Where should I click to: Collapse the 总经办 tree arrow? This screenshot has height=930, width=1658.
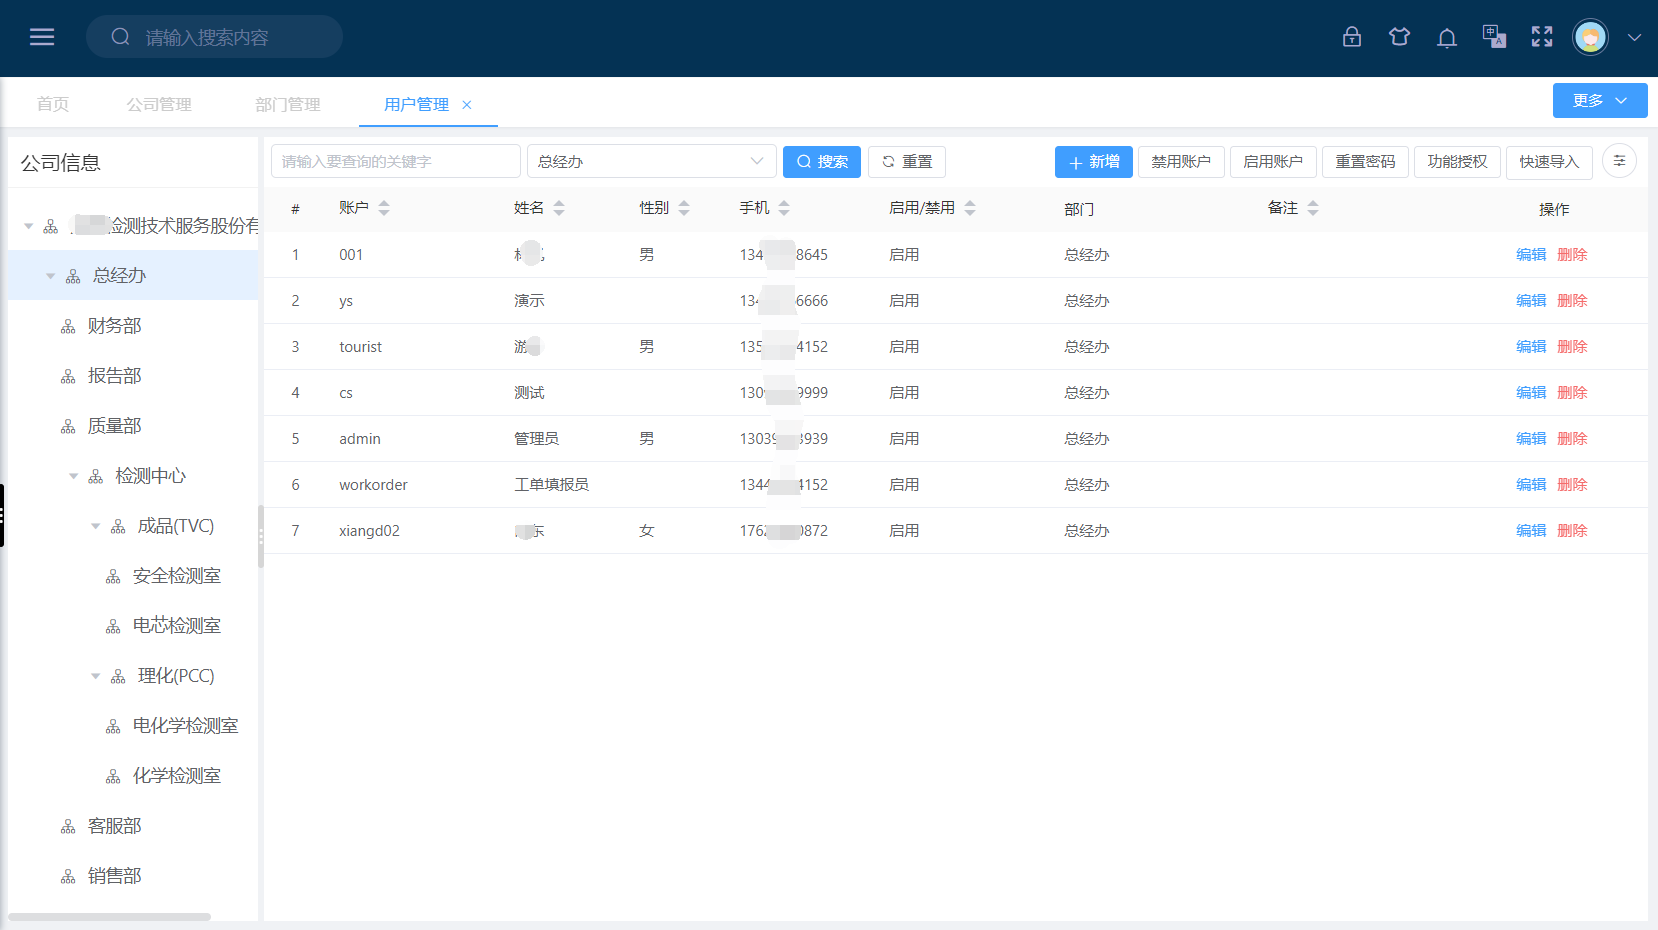51,276
